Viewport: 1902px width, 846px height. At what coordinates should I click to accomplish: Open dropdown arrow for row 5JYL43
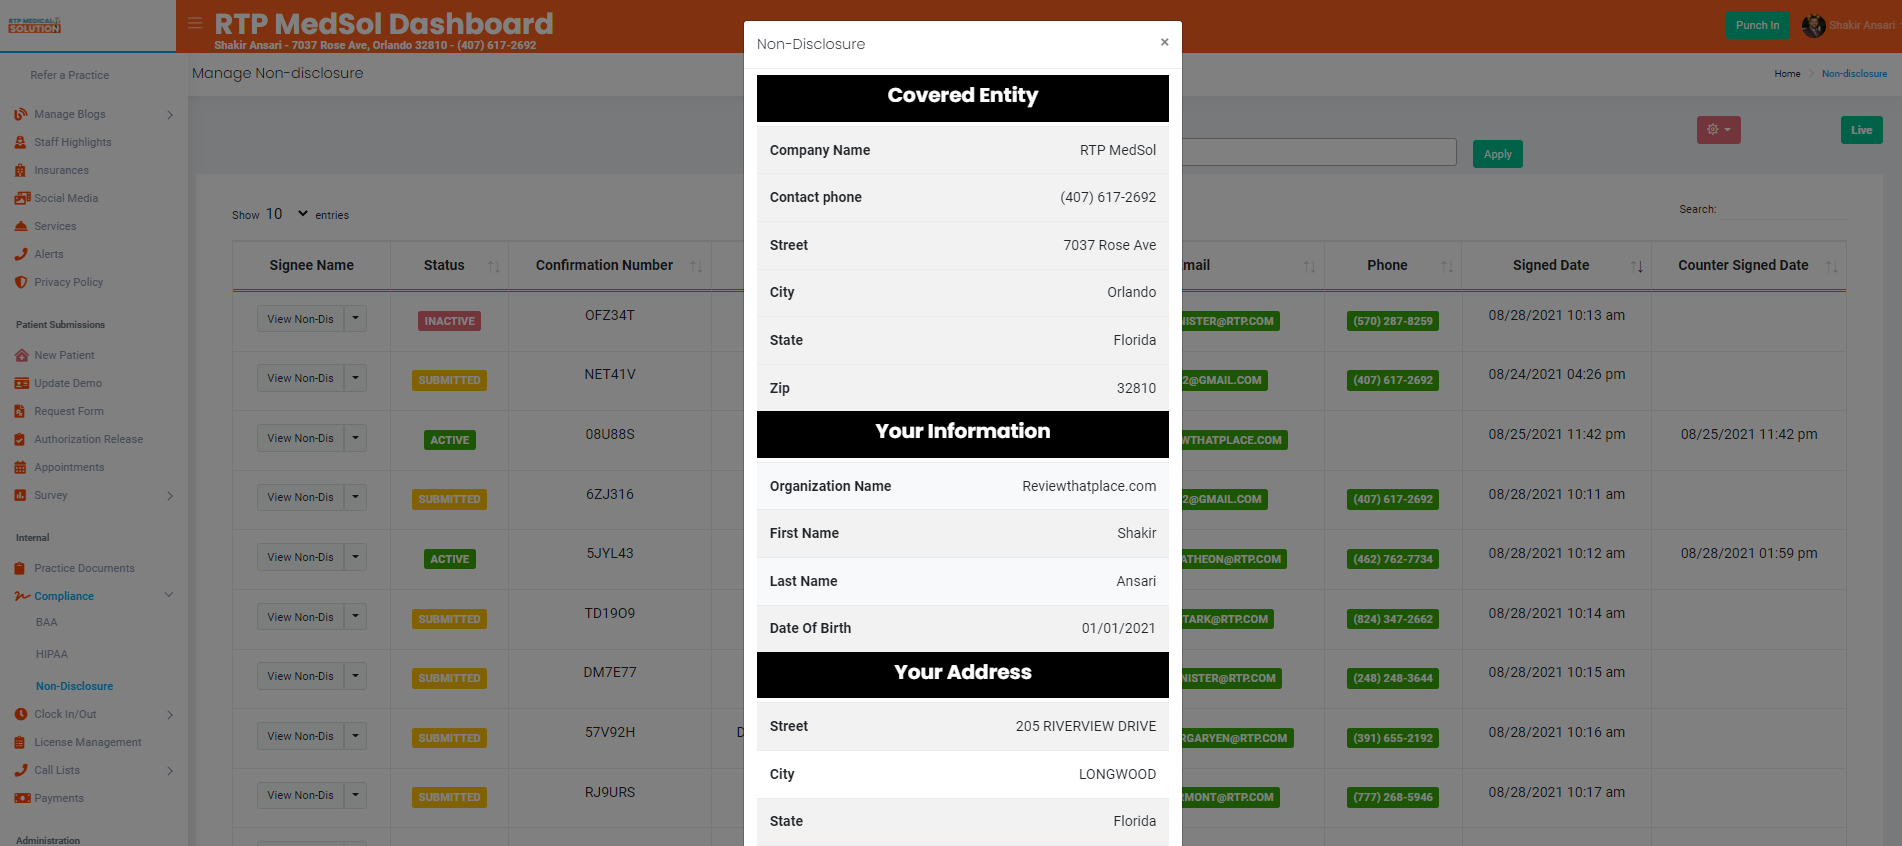(355, 557)
